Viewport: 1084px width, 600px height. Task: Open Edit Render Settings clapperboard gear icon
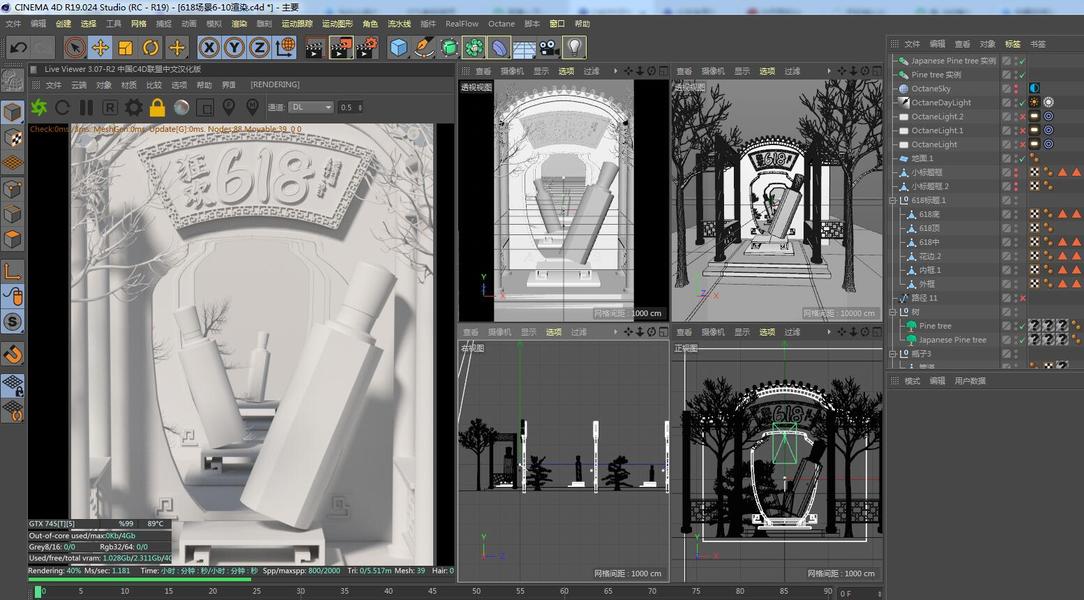[368, 48]
